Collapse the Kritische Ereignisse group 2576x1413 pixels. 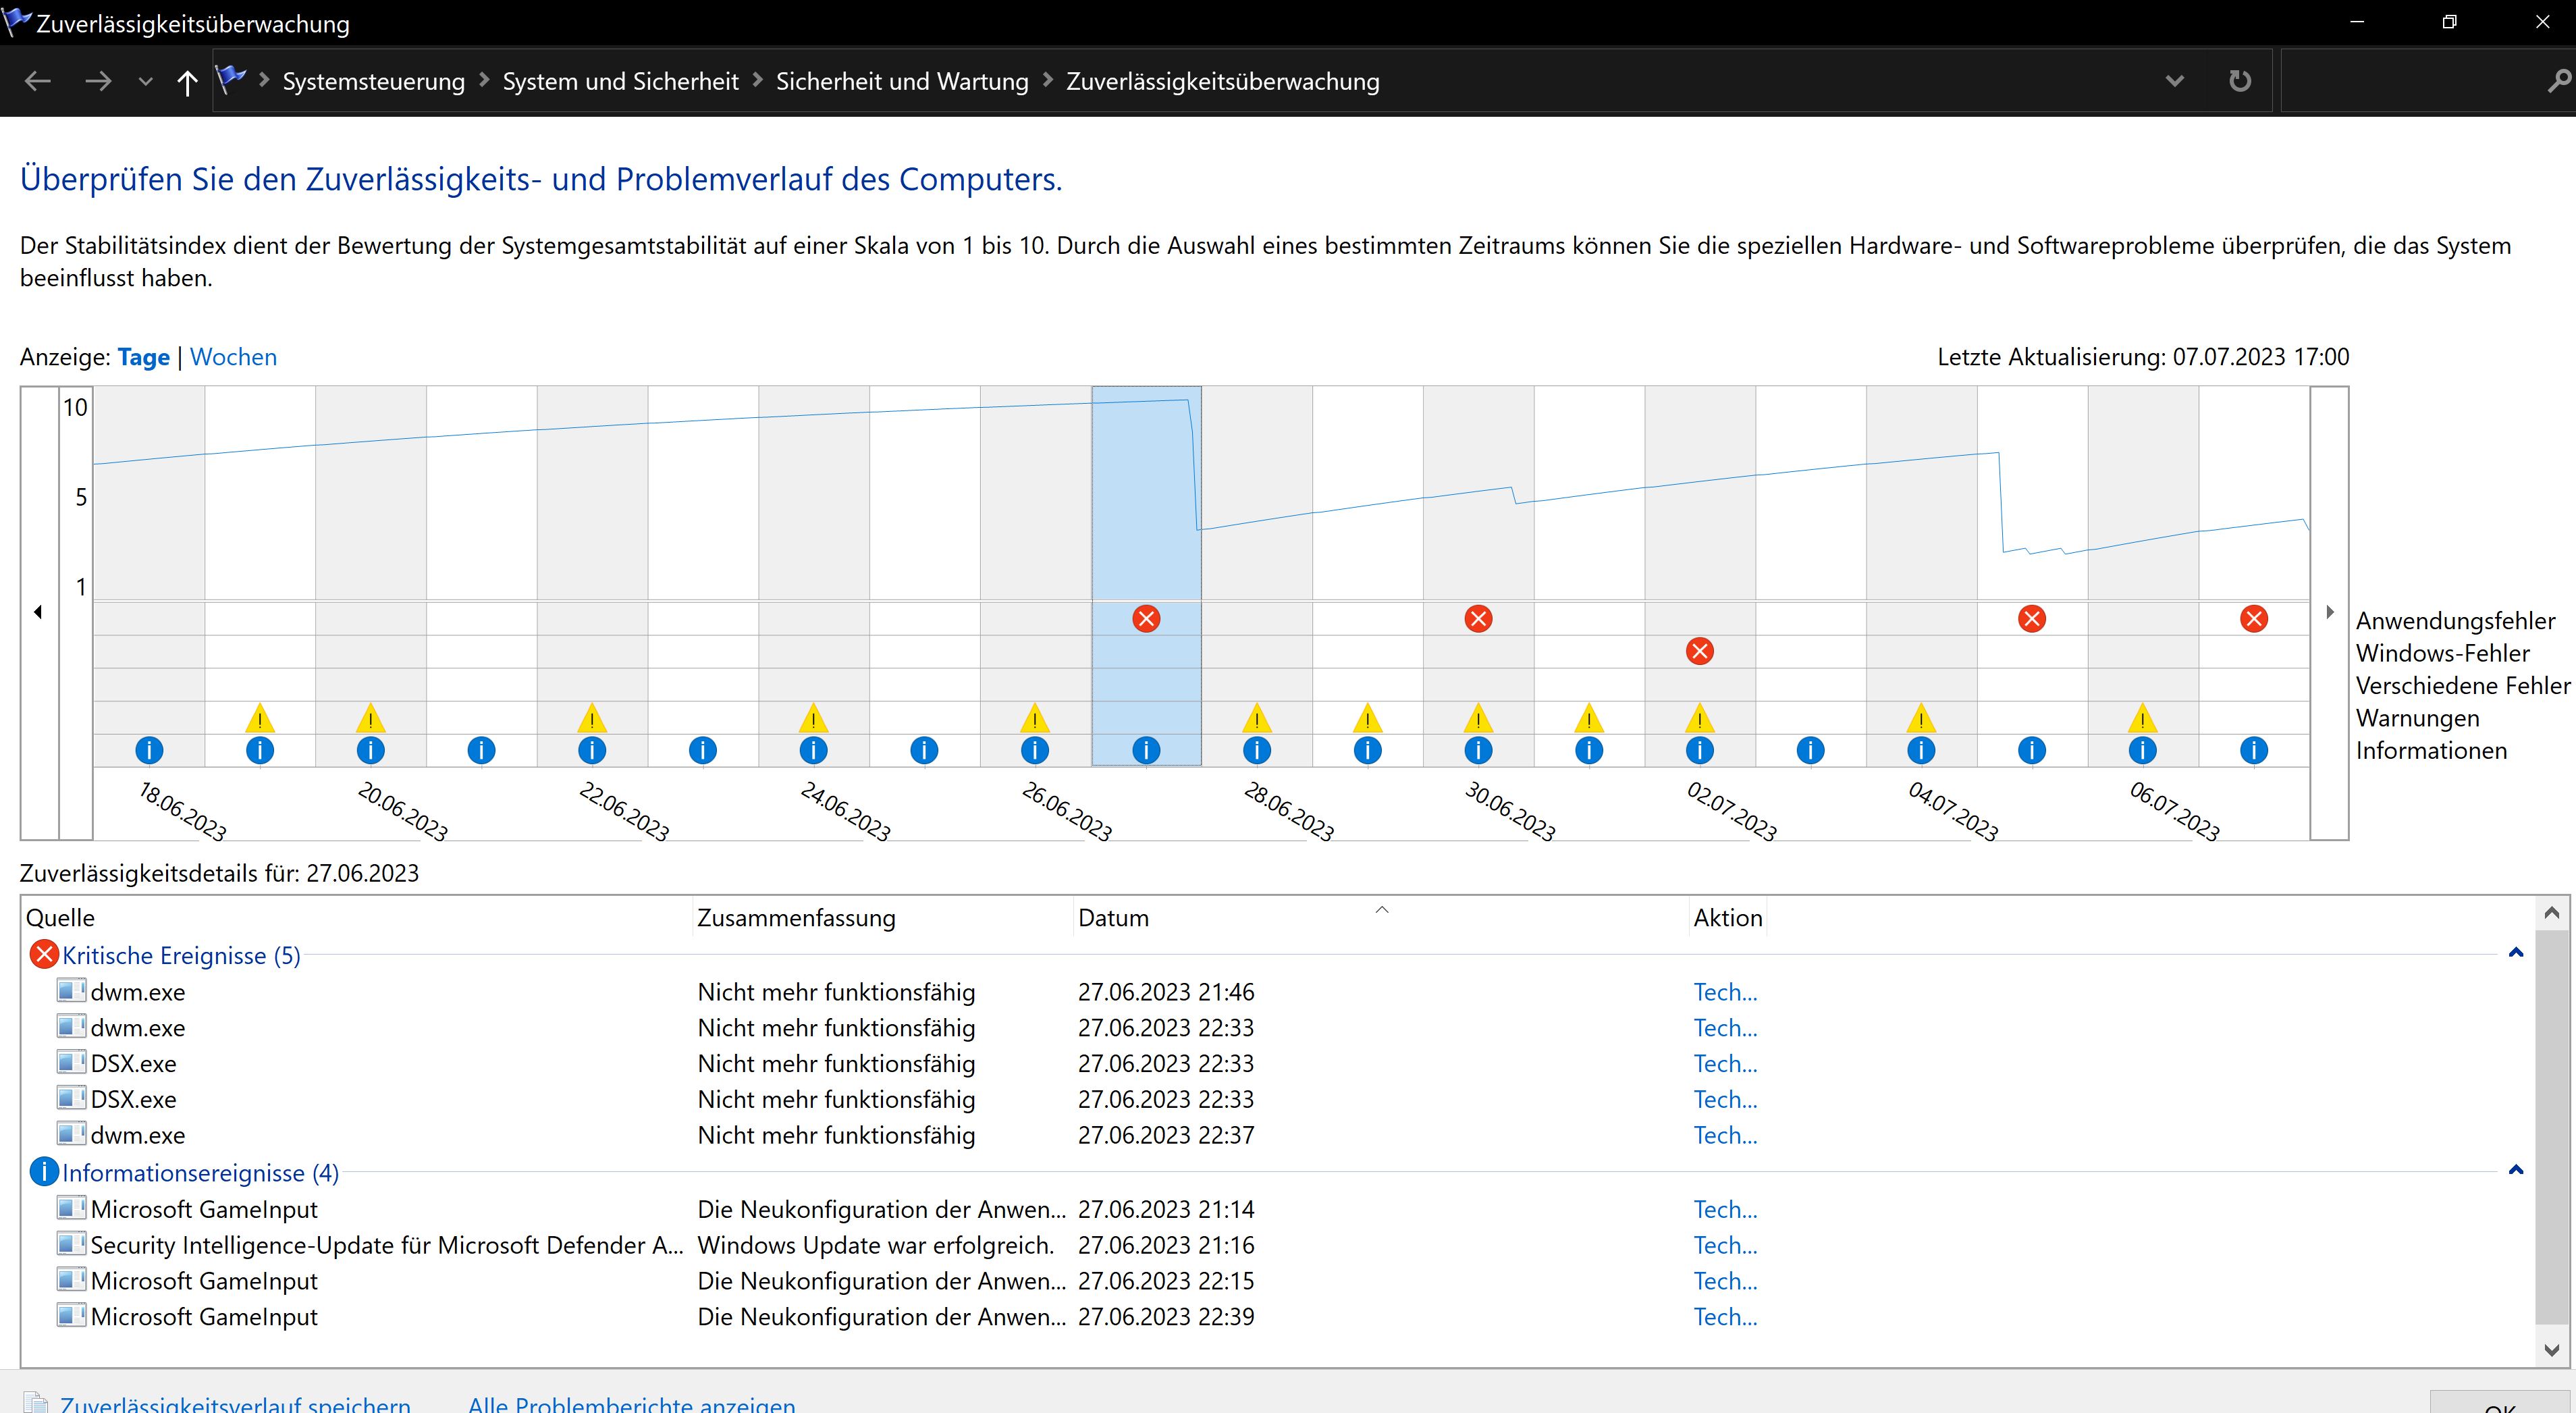click(x=2516, y=953)
